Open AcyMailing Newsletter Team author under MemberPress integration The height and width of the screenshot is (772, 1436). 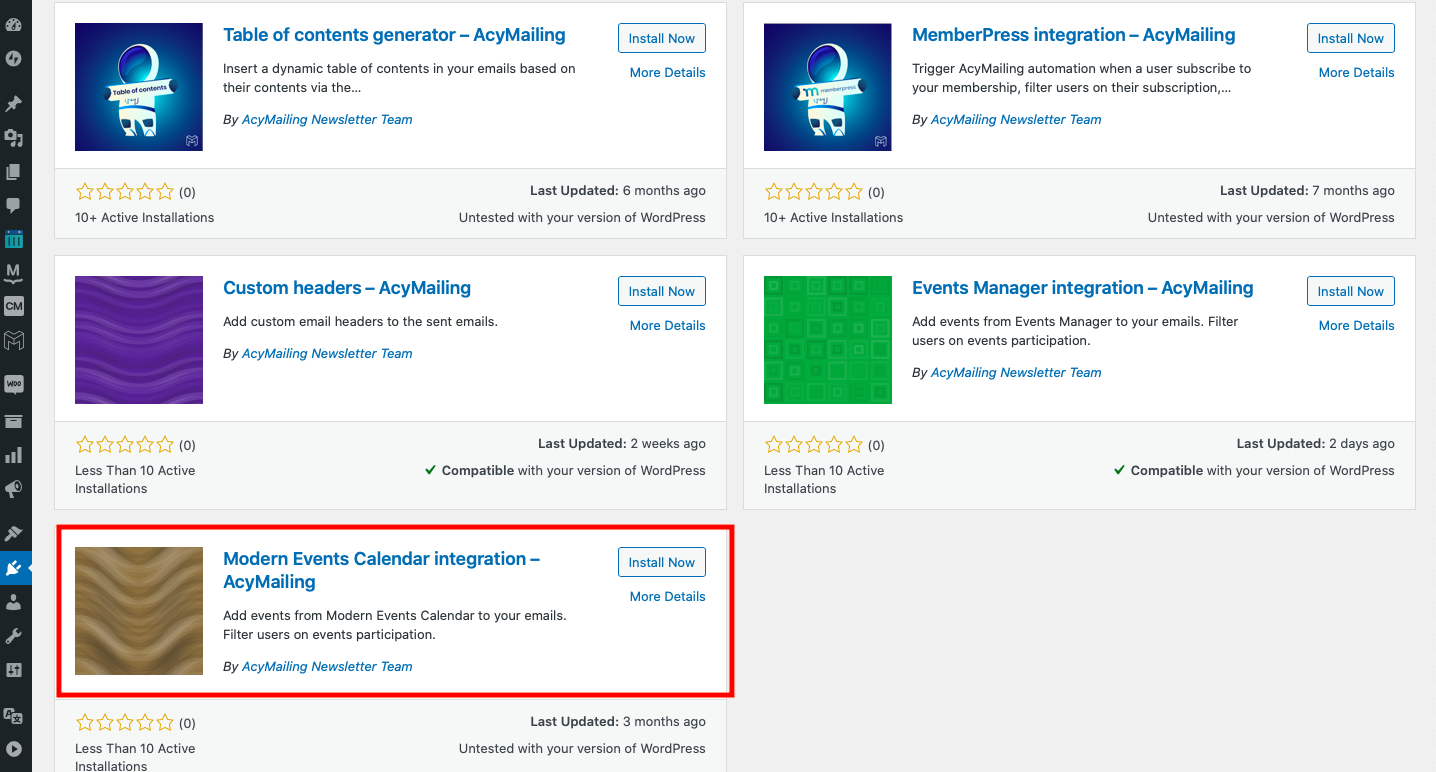pyautogui.click(x=1016, y=119)
